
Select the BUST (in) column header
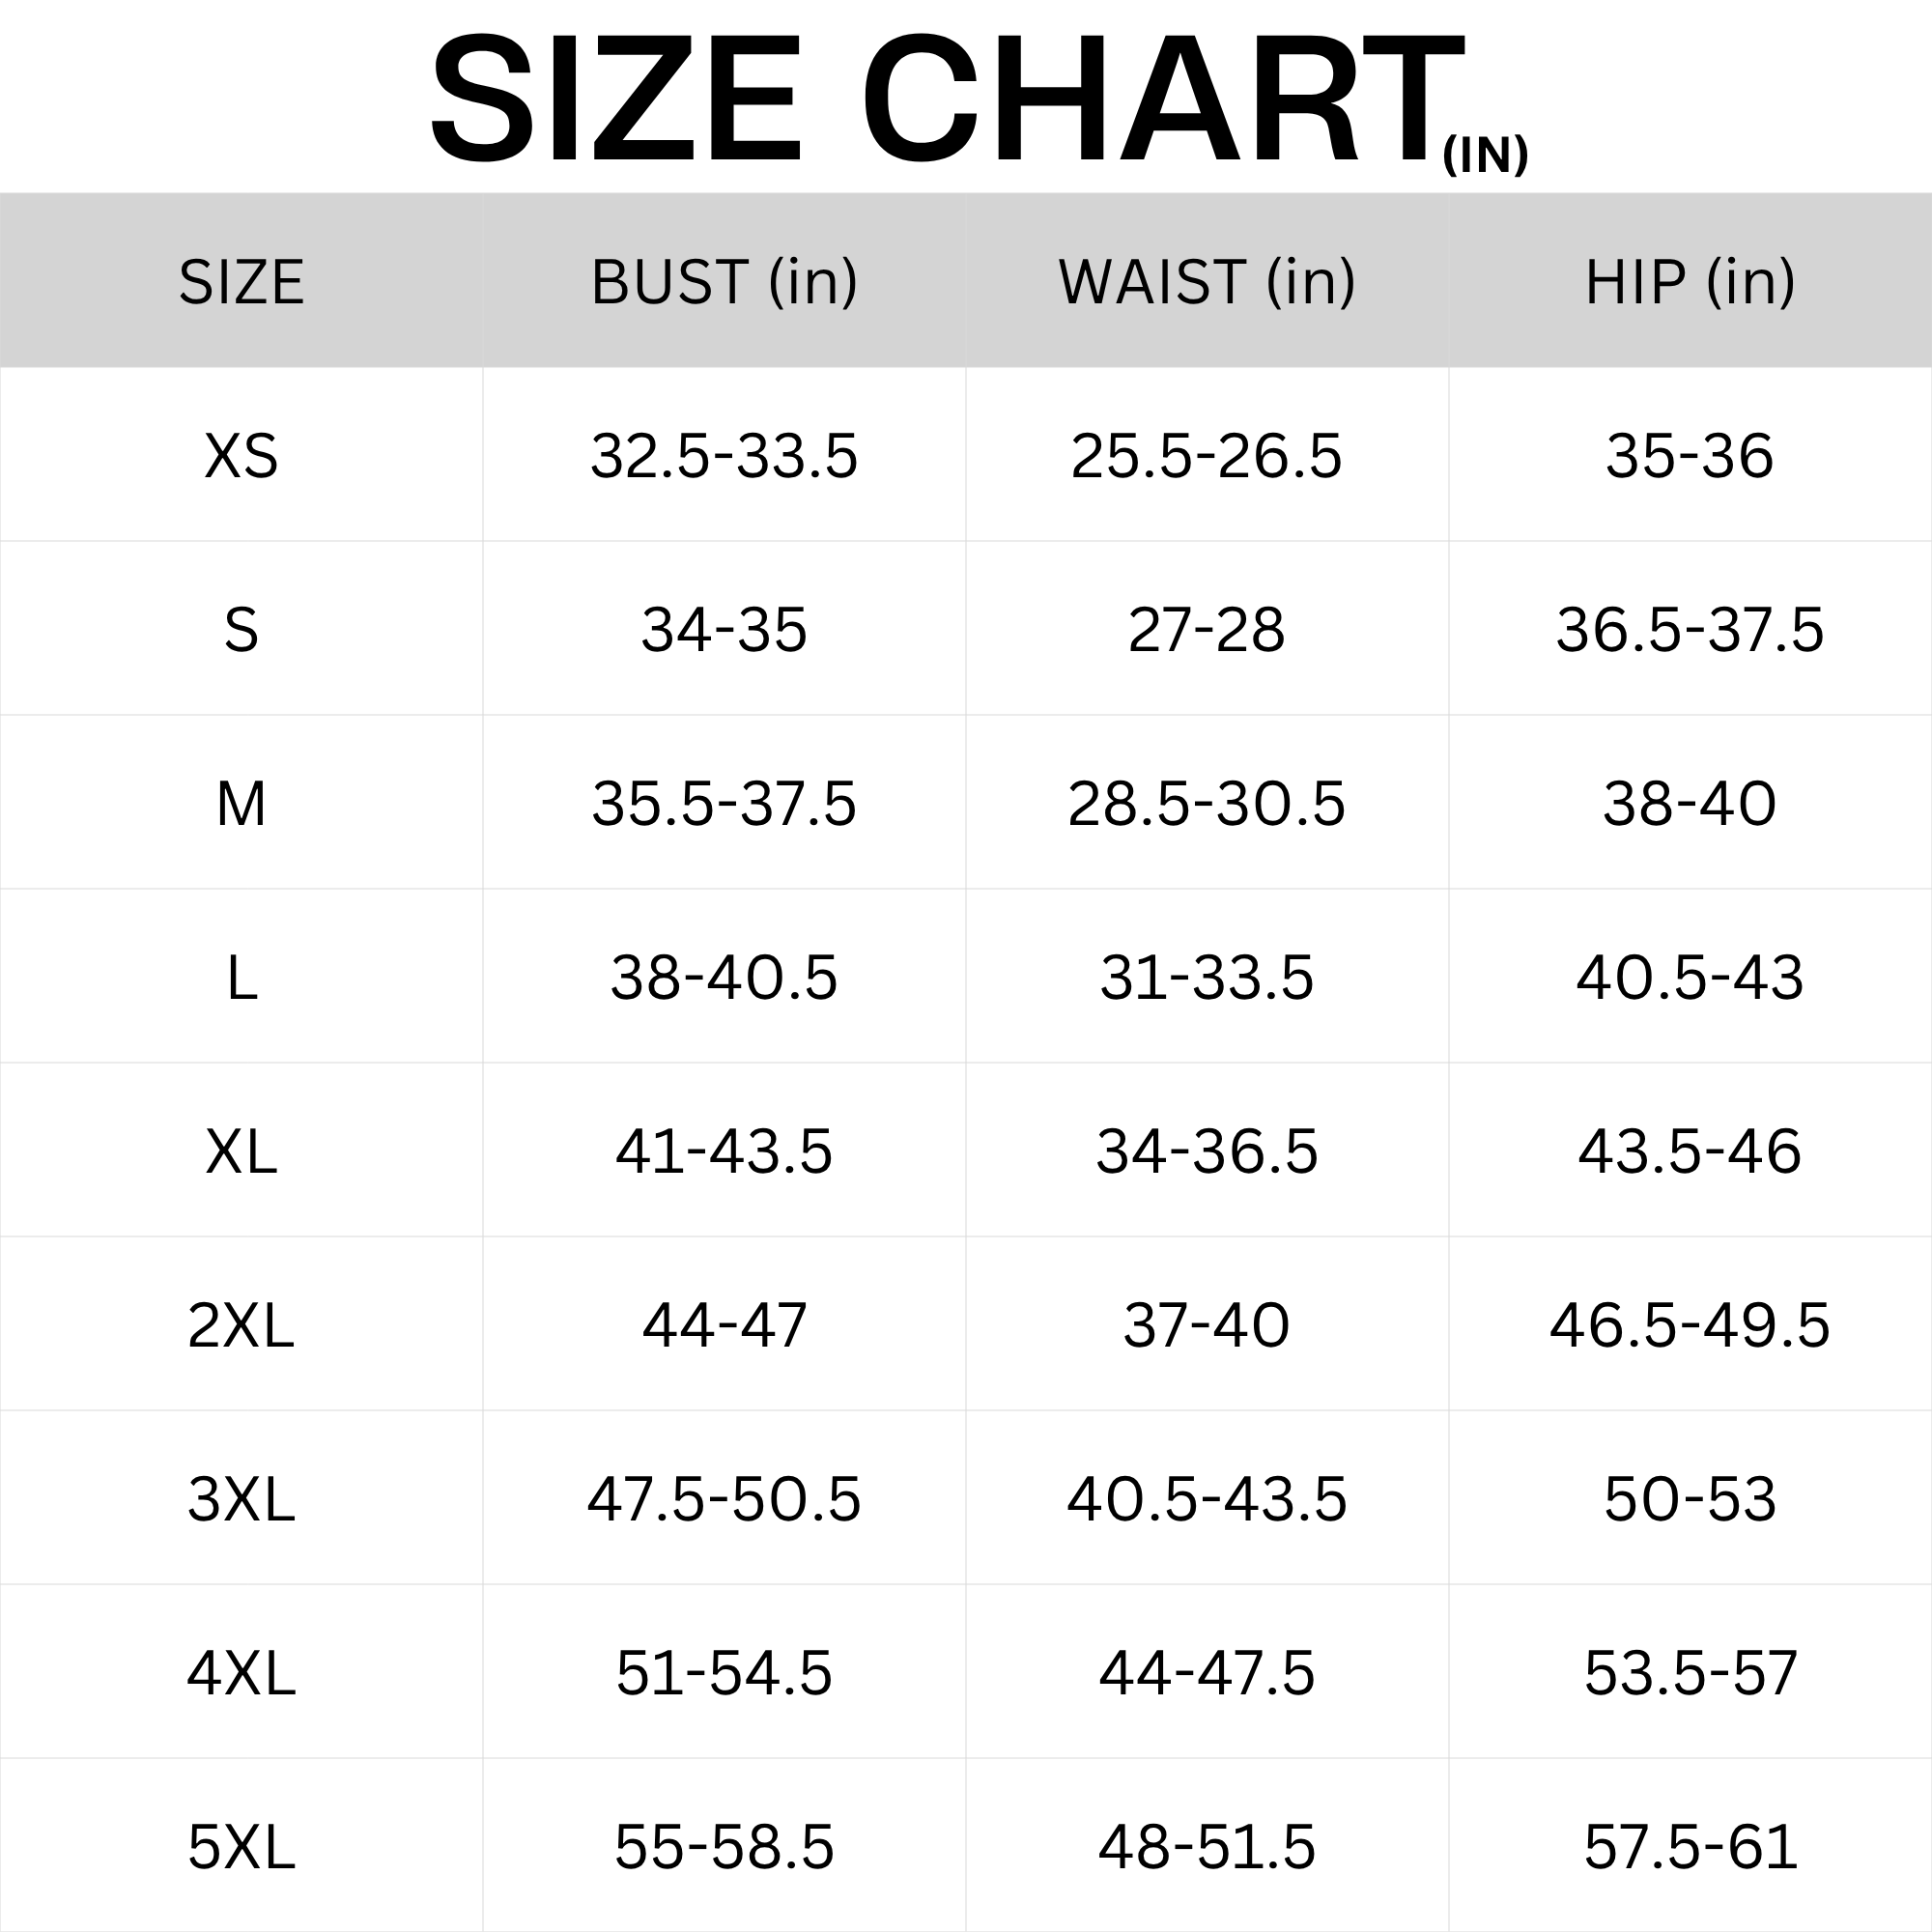click(724, 282)
